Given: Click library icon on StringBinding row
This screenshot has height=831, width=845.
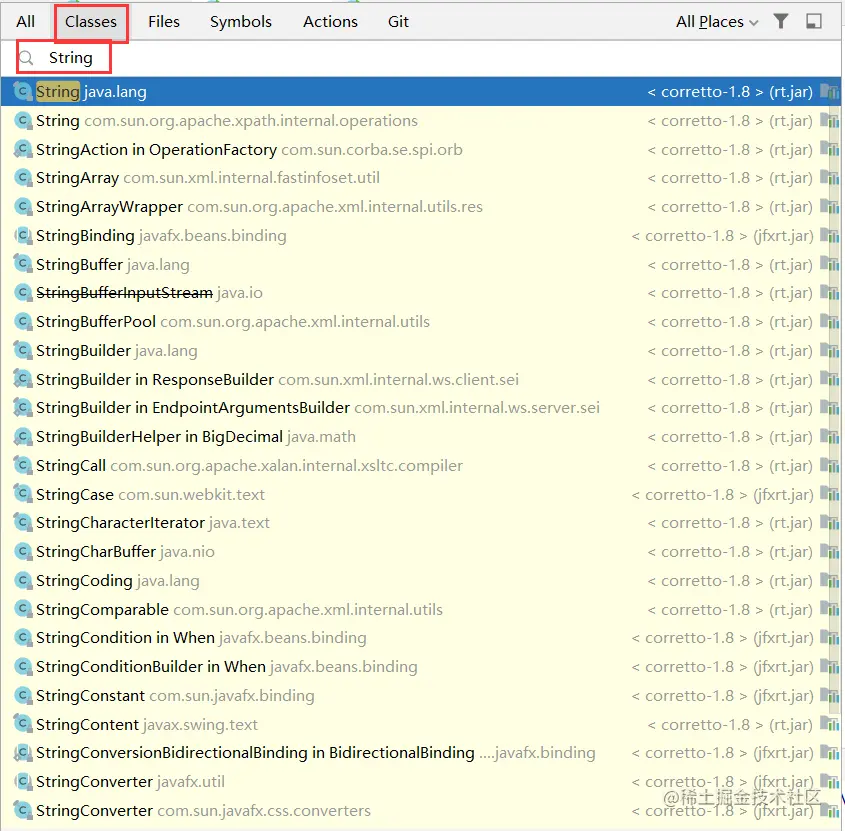Looking at the screenshot, I should pyautogui.click(x=829, y=236).
